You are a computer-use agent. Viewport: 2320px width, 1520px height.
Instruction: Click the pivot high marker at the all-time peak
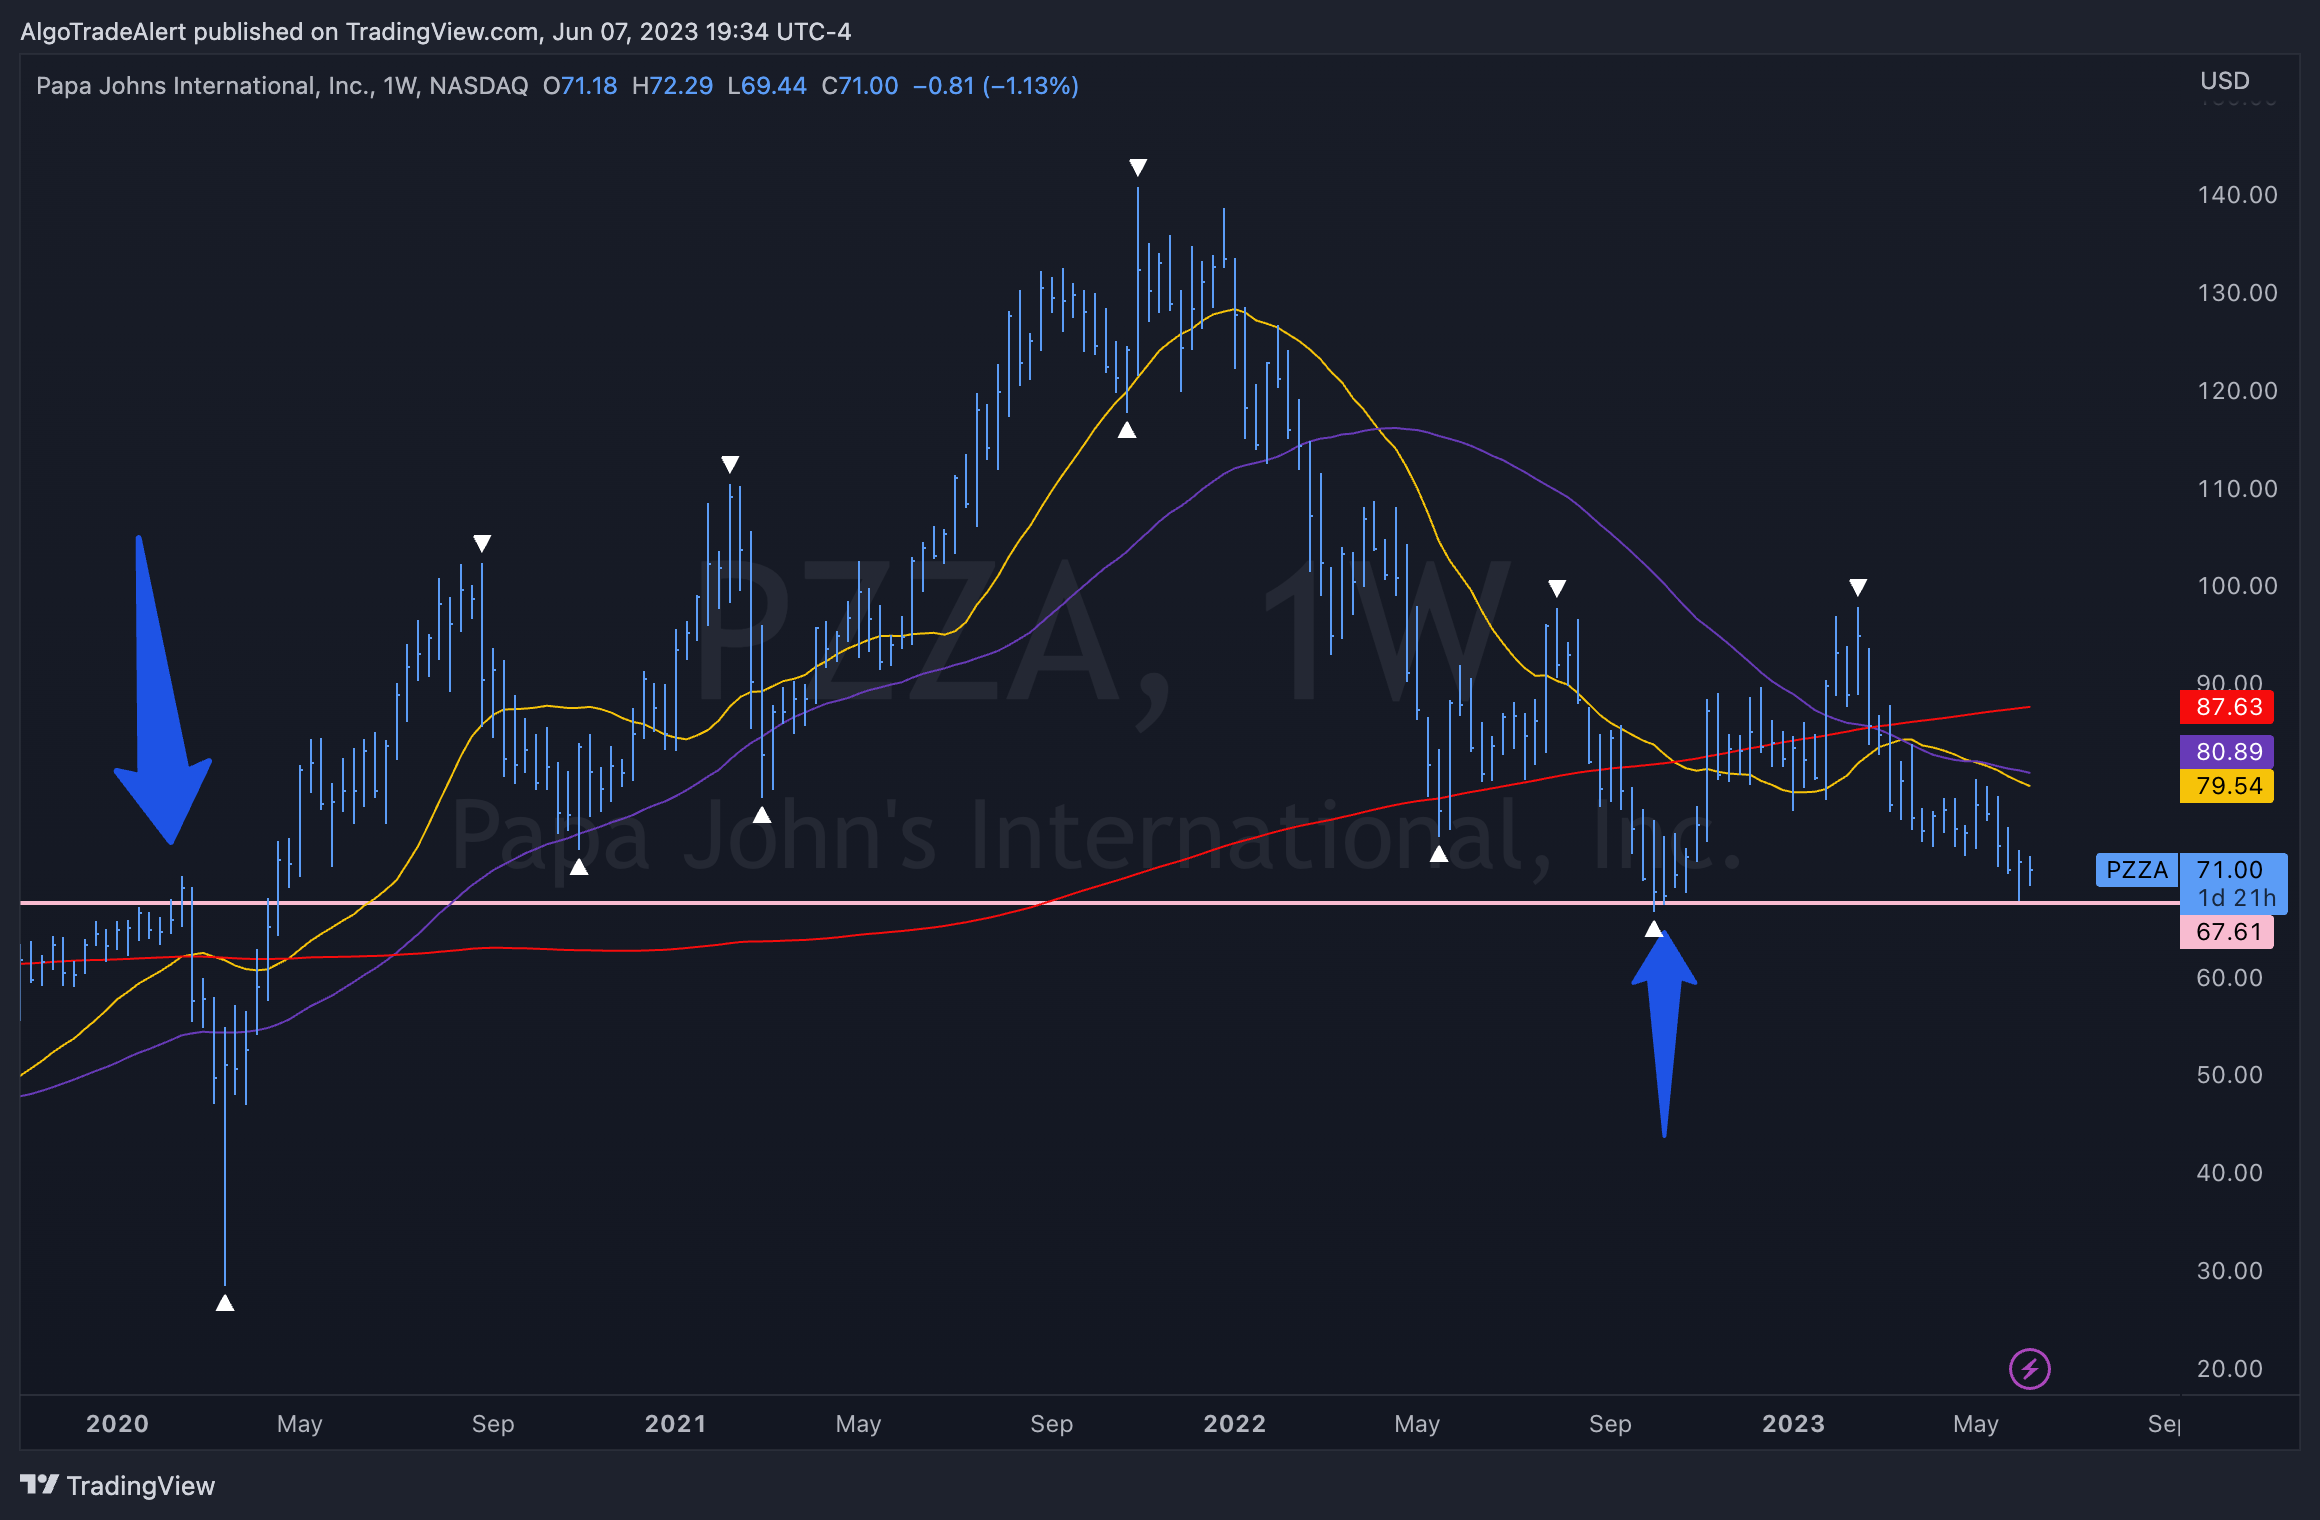[1138, 167]
